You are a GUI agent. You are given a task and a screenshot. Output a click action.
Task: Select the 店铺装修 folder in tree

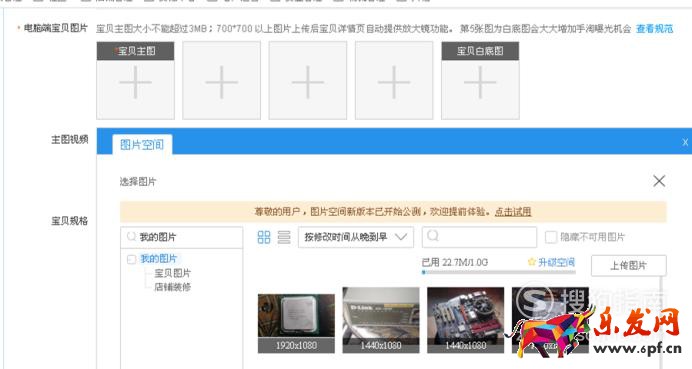173,287
